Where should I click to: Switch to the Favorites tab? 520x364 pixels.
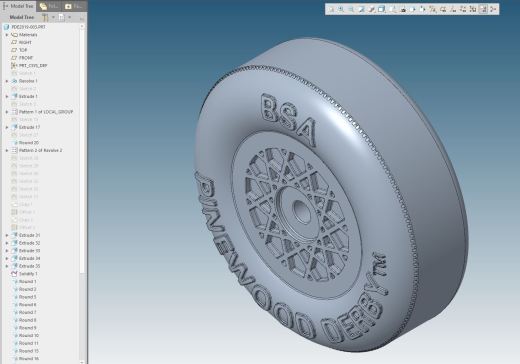74,6
